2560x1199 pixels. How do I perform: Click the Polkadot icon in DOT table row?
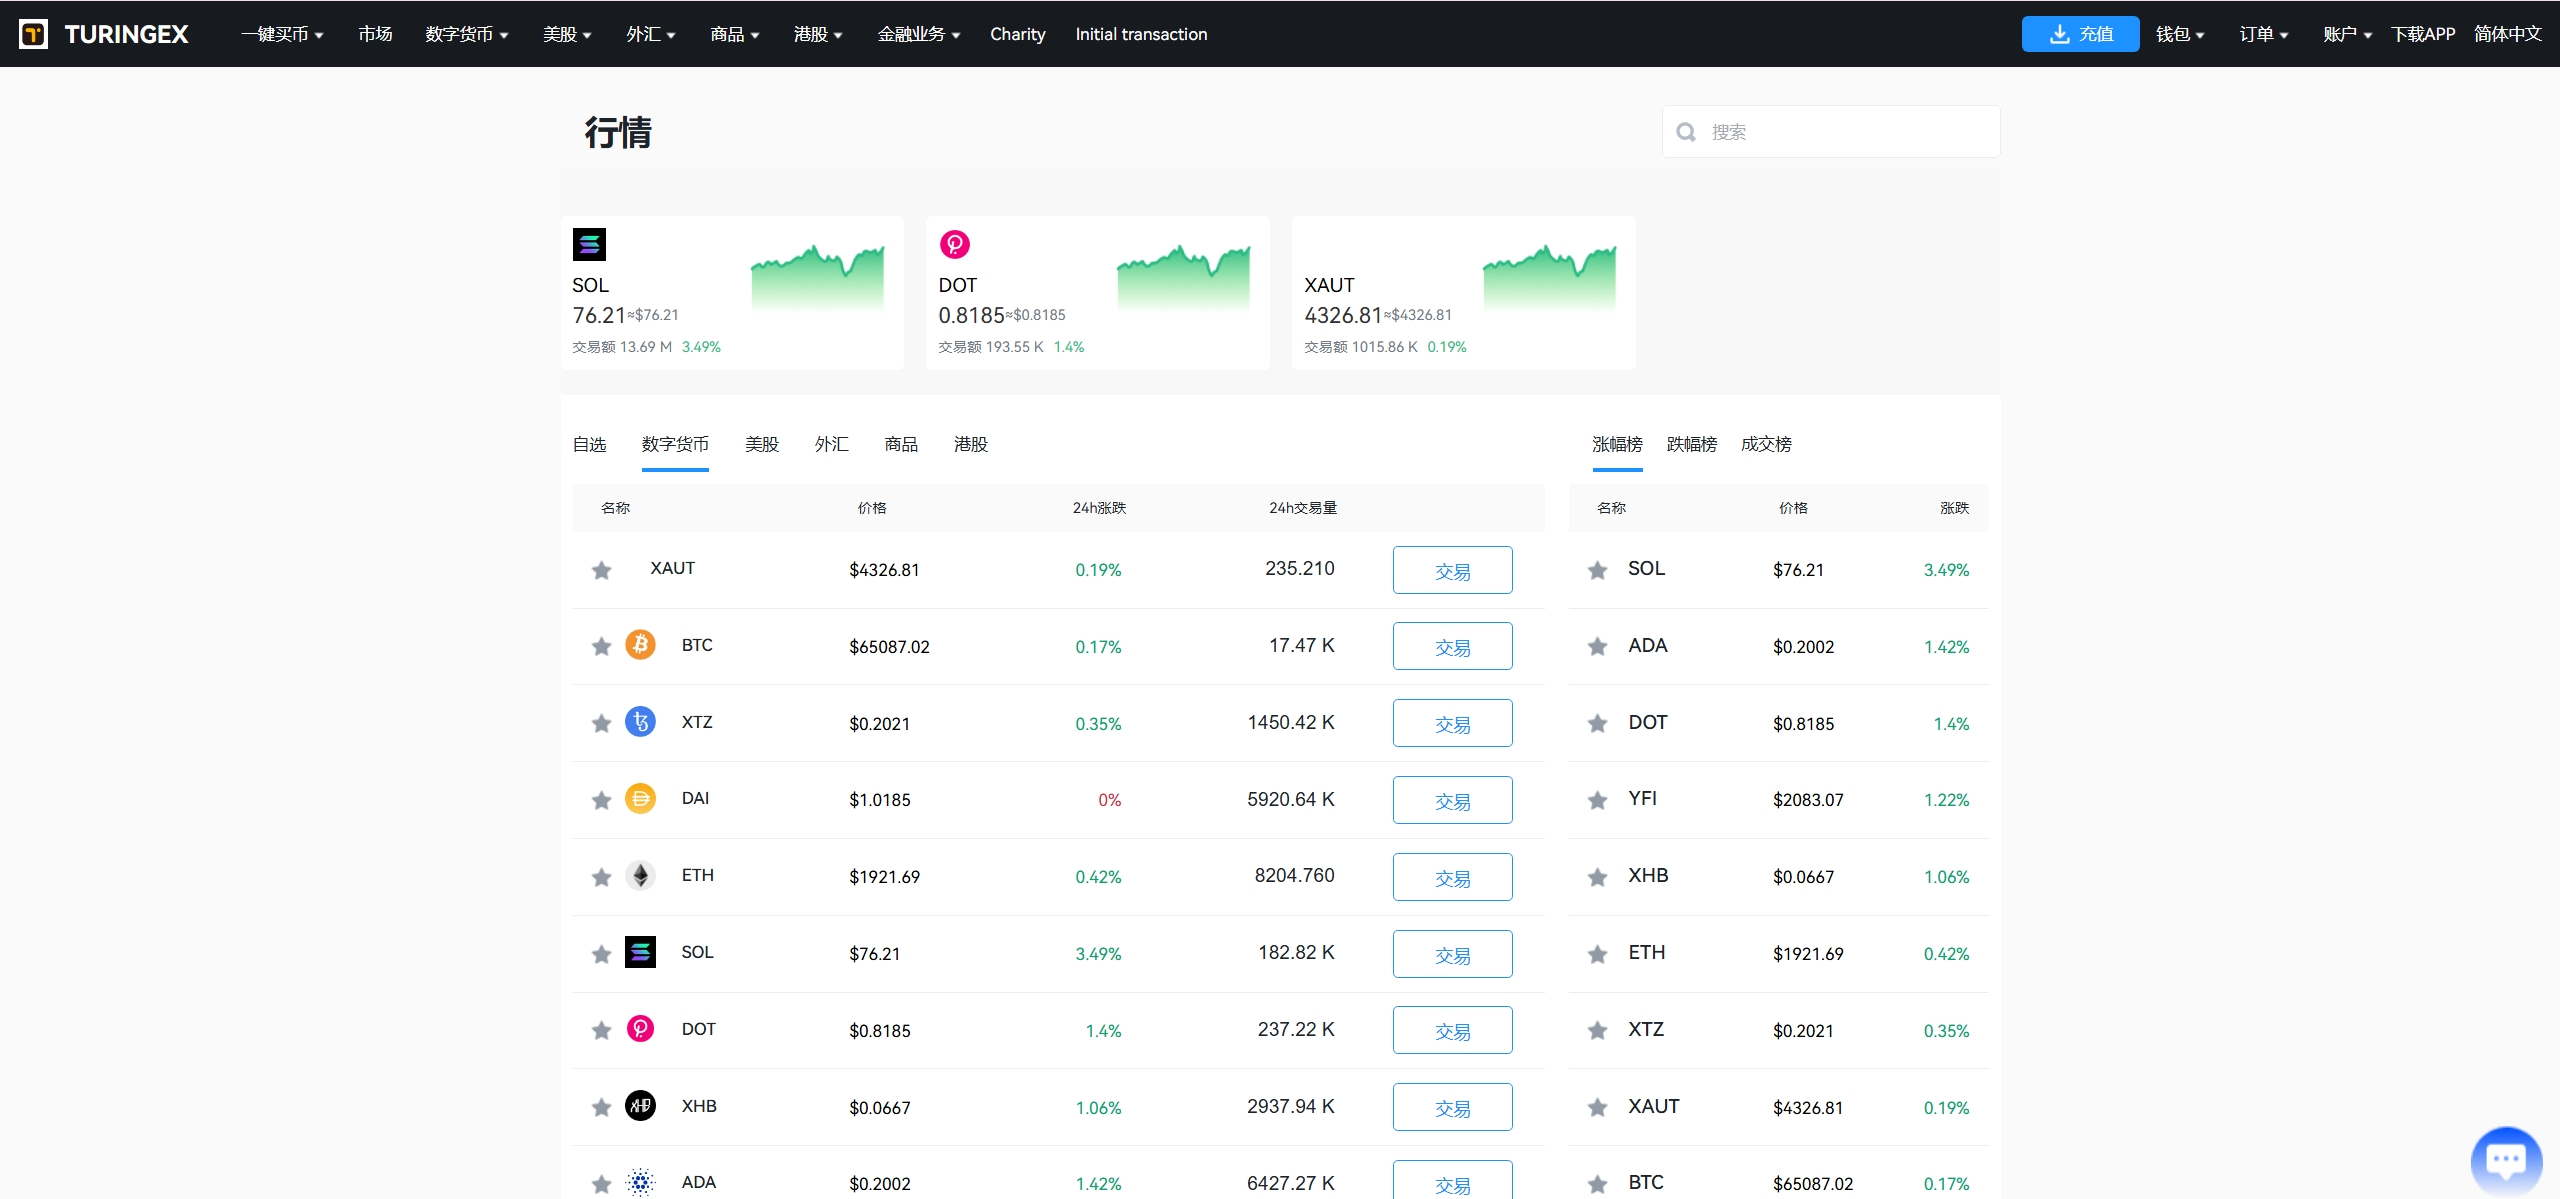coord(640,1029)
